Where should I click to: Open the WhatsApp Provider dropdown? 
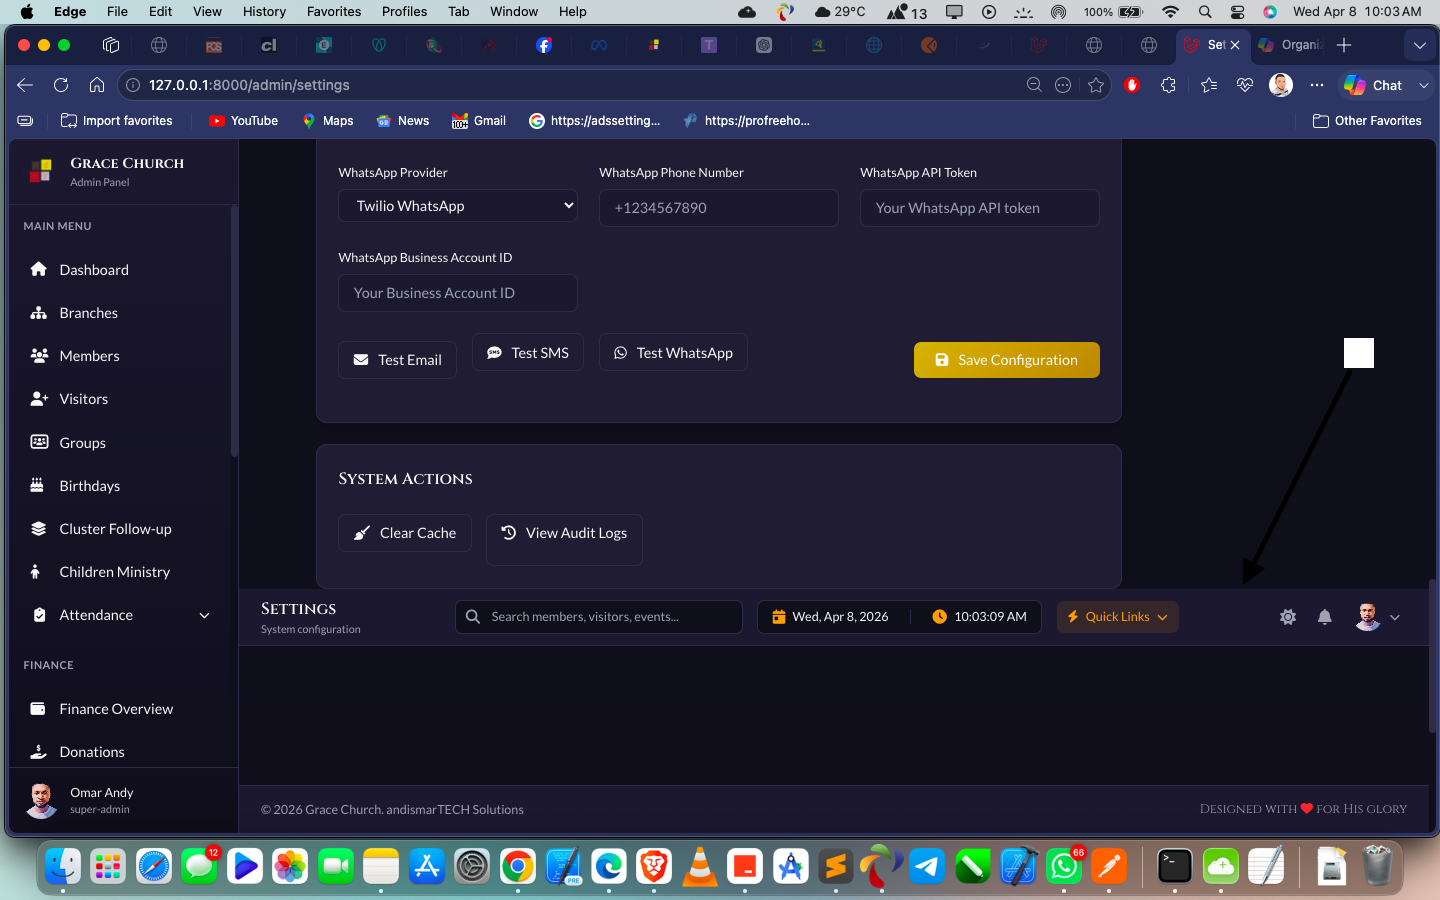click(x=458, y=206)
